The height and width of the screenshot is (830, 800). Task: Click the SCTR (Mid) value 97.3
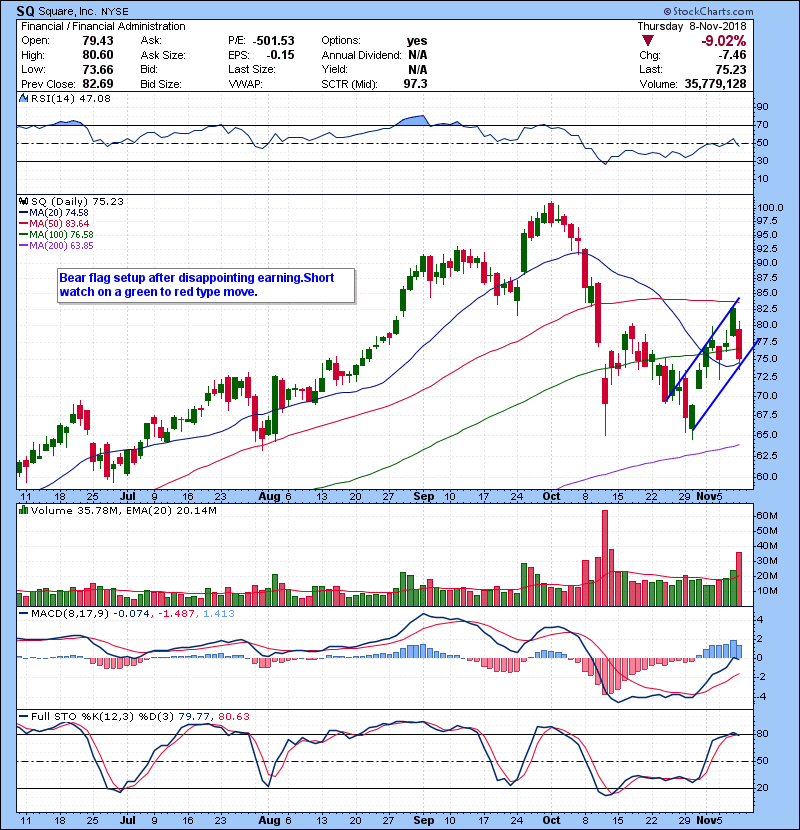click(415, 84)
